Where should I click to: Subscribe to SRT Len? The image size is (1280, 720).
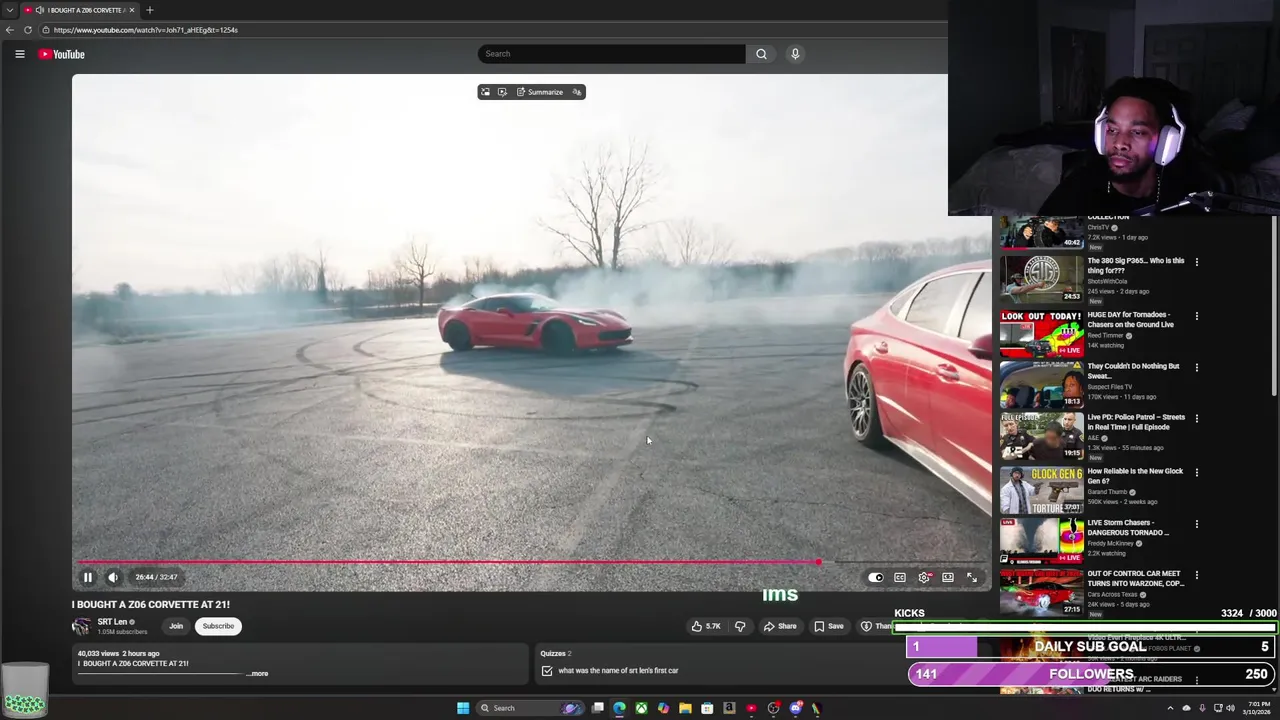[218, 626]
